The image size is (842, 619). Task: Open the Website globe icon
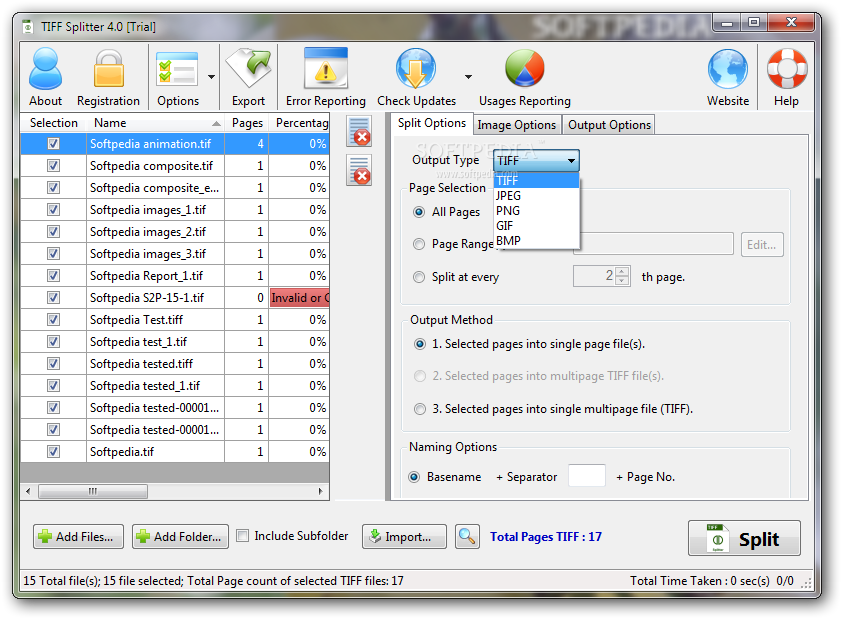[x=728, y=69]
